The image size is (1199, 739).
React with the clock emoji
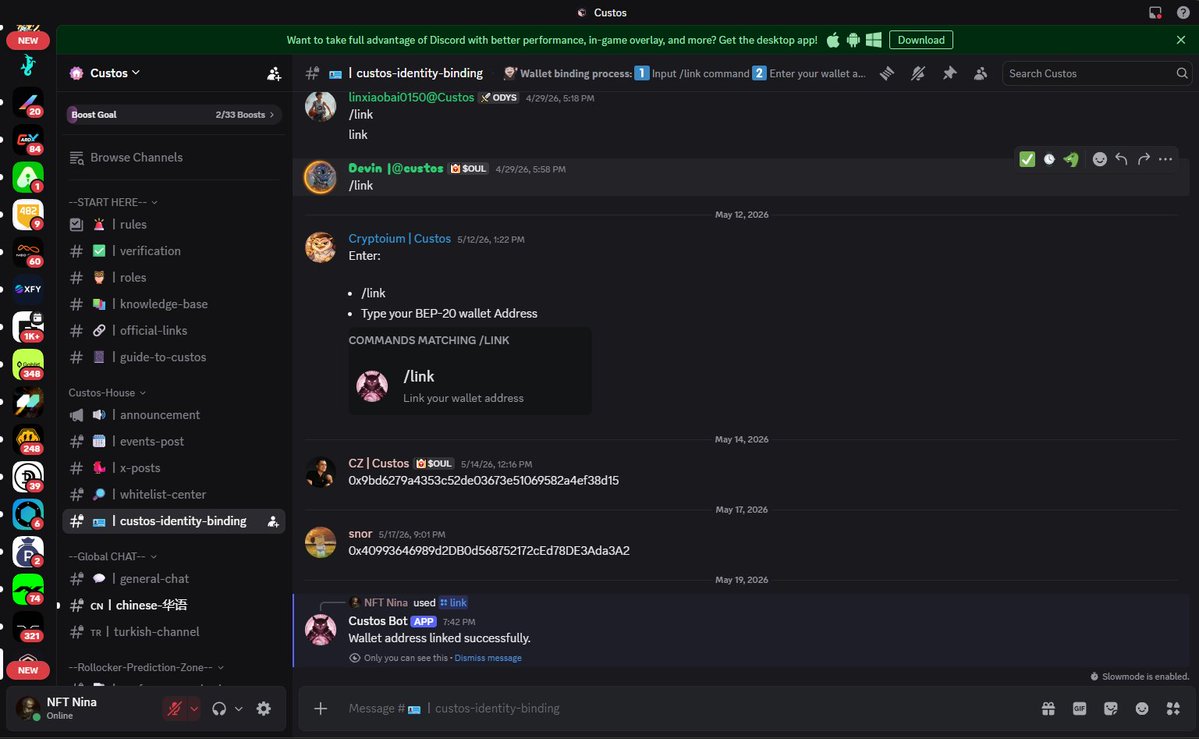(1049, 159)
